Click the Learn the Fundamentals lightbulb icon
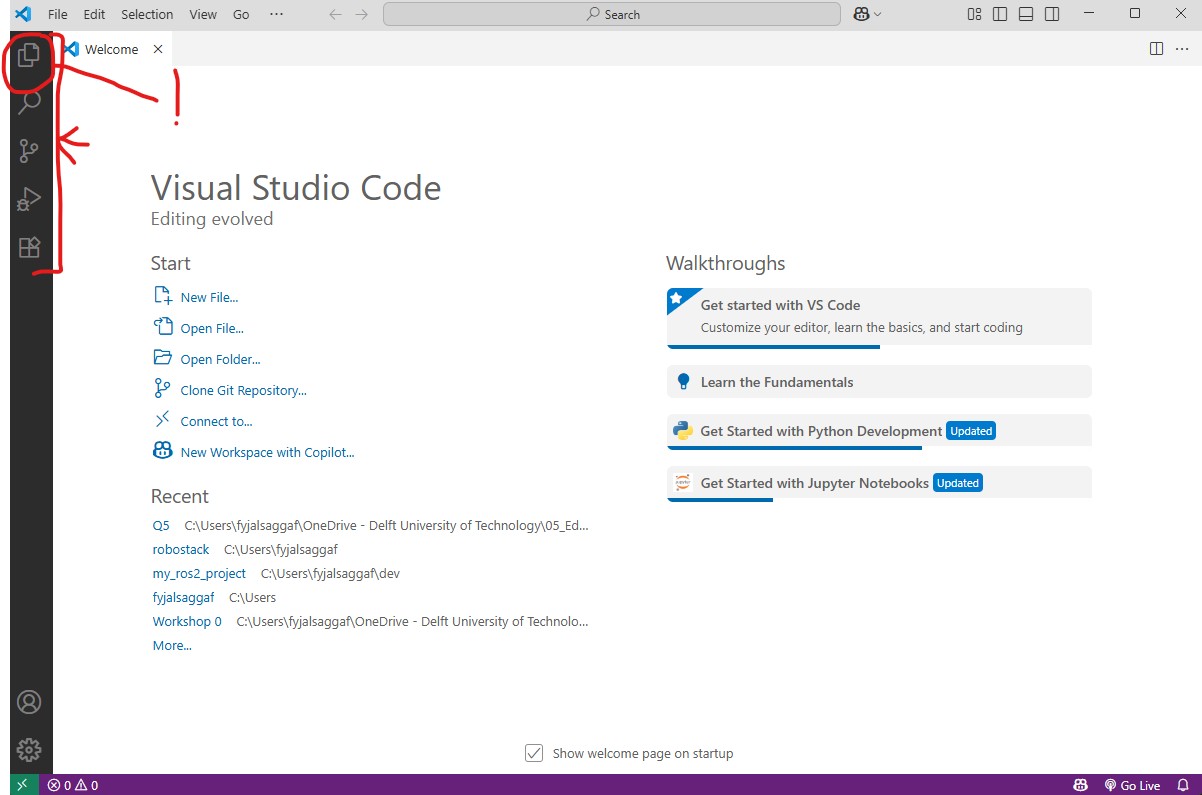 (x=684, y=382)
